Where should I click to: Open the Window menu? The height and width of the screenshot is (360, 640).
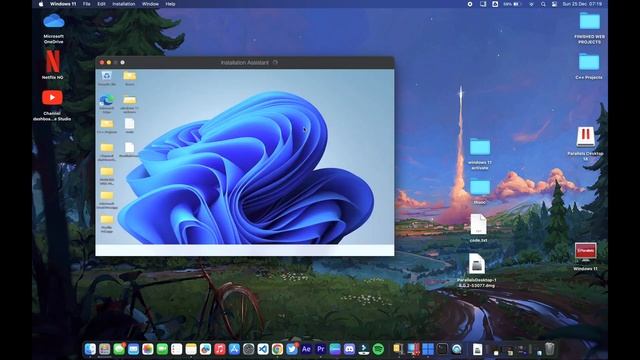(x=150, y=4)
